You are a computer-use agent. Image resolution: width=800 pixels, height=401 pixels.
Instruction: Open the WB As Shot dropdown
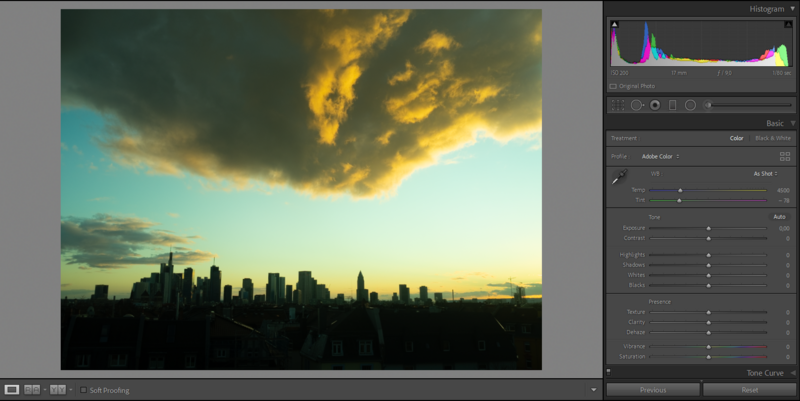(765, 174)
